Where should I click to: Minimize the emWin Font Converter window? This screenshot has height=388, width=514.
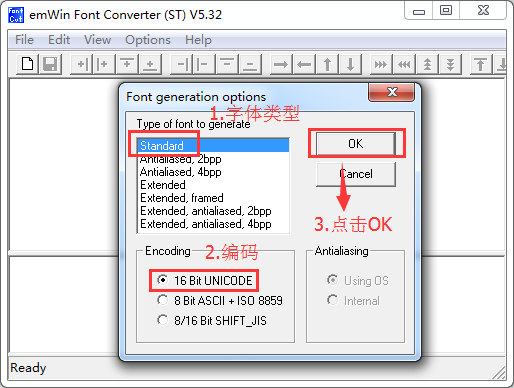419,11
